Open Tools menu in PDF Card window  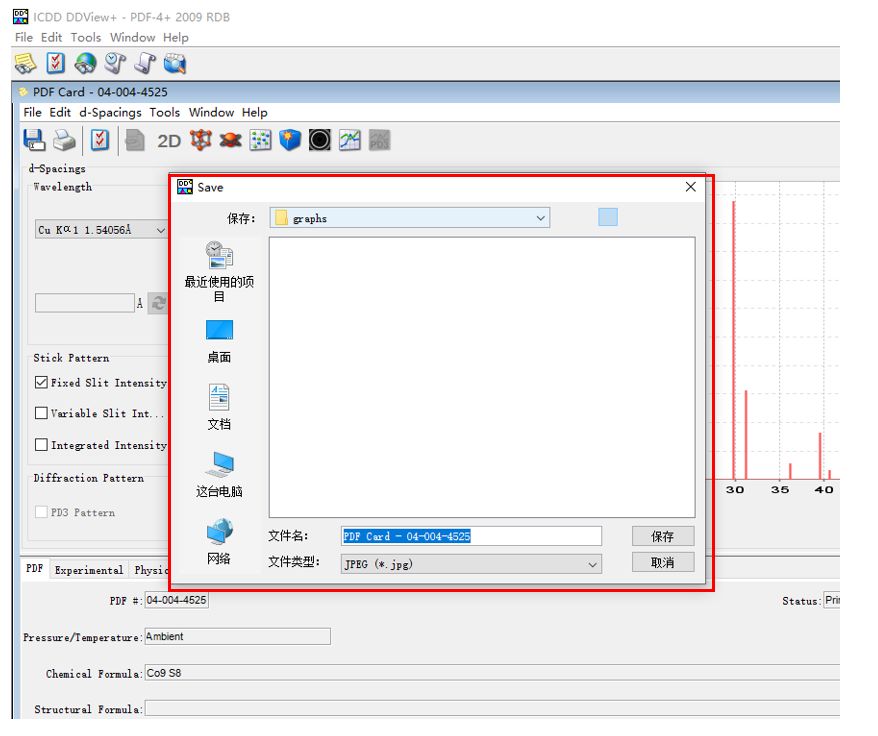[x=165, y=113]
